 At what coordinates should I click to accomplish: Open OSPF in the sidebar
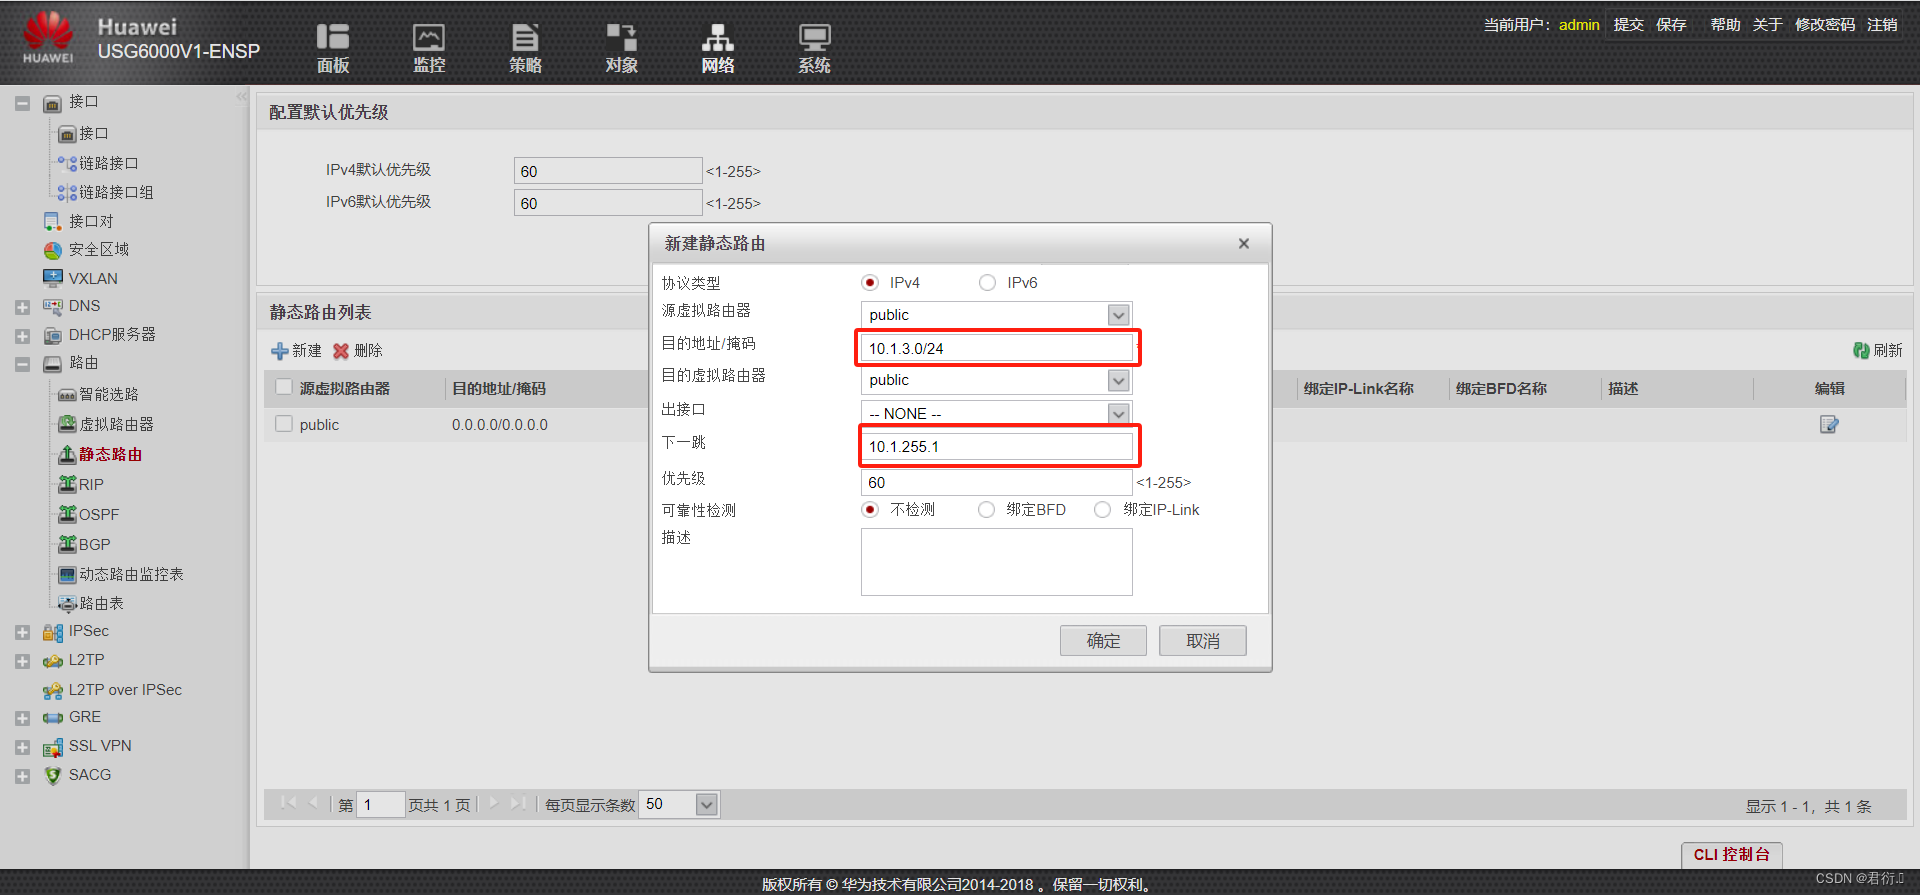tap(99, 514)
